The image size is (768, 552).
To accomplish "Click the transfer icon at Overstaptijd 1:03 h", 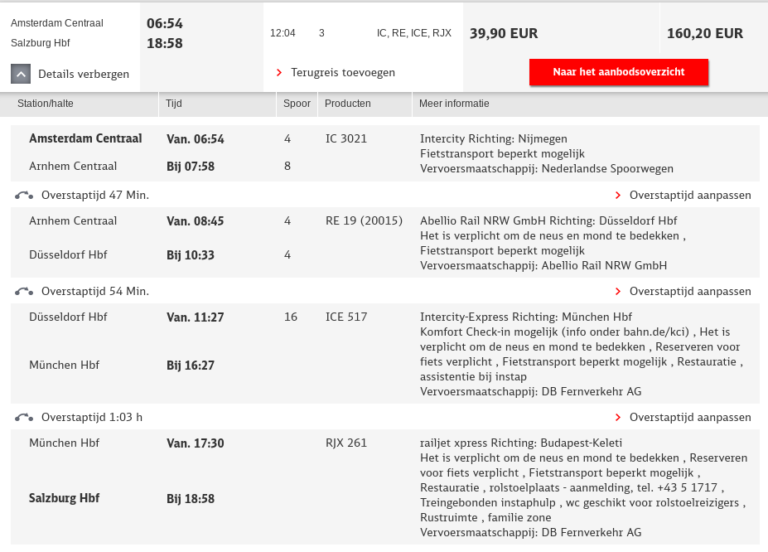I will (23, 417).
